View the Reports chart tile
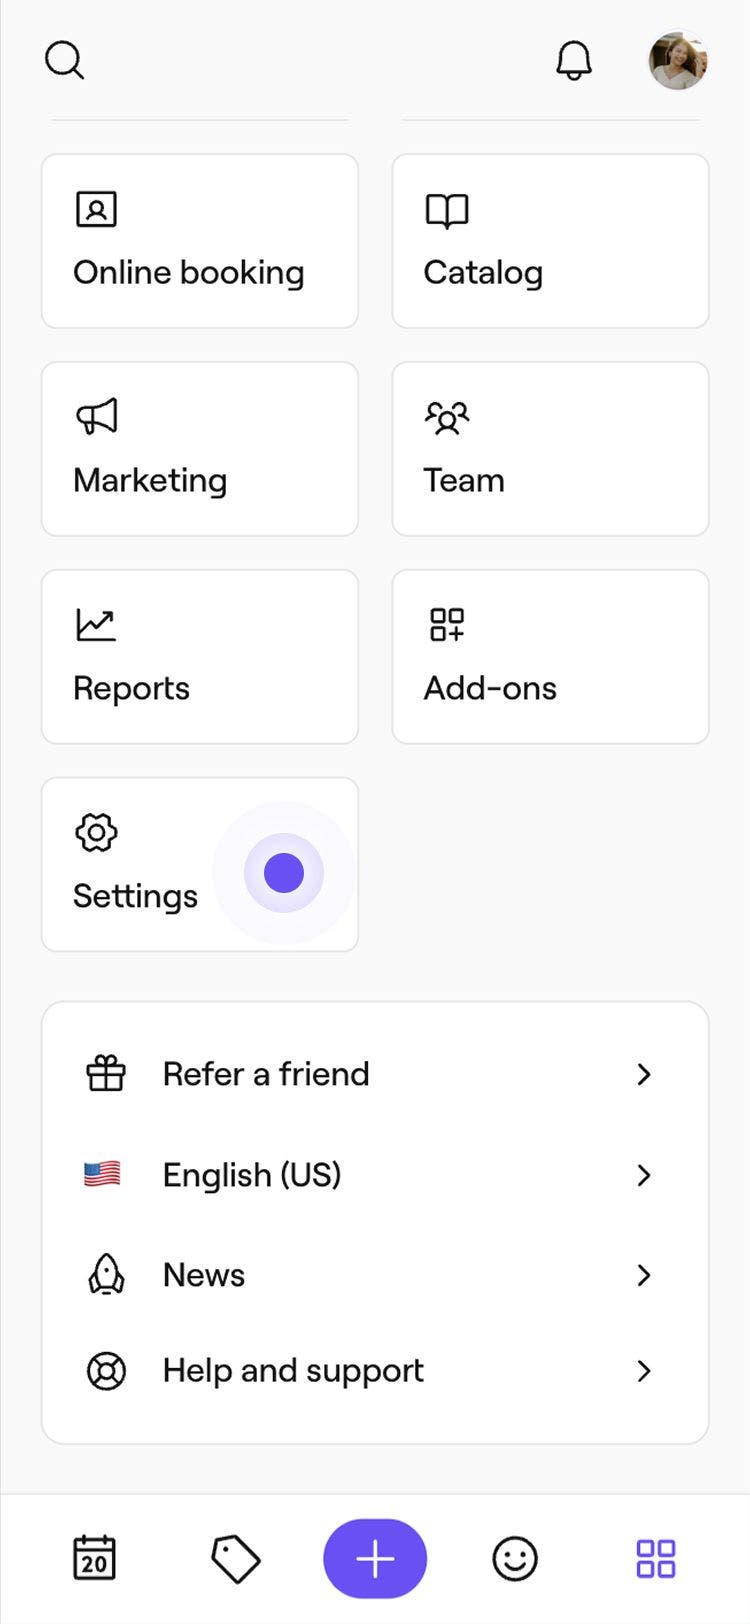The height and width of the screenshot is (1624, 750). [x=200, y=657]
